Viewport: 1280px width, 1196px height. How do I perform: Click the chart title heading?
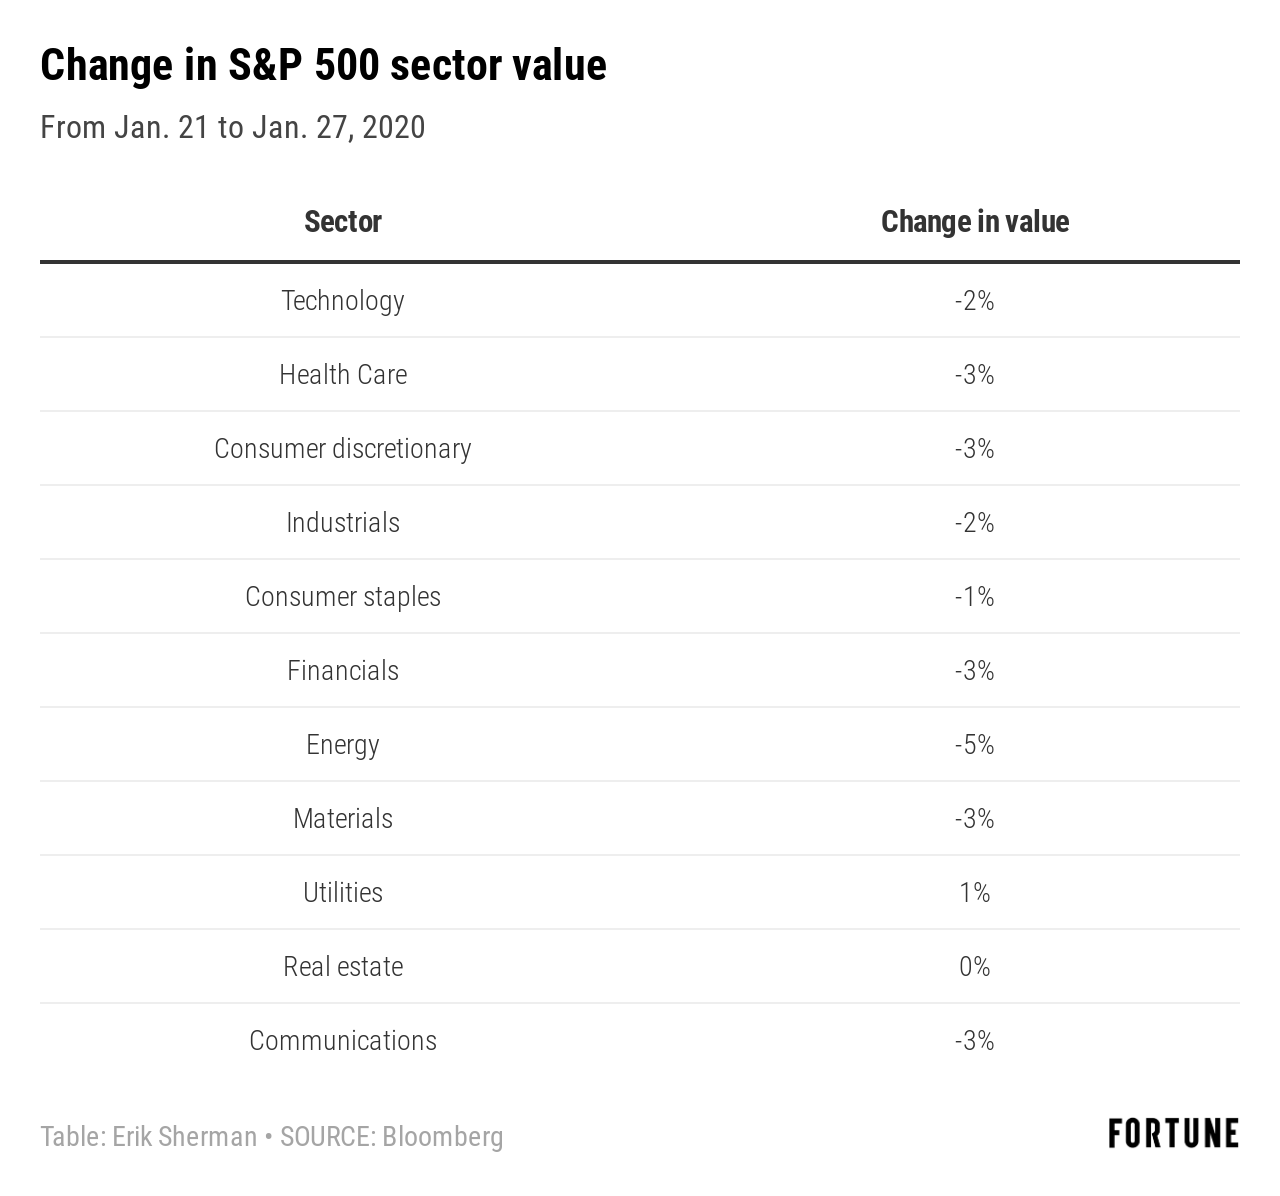(x=323, y=66)
